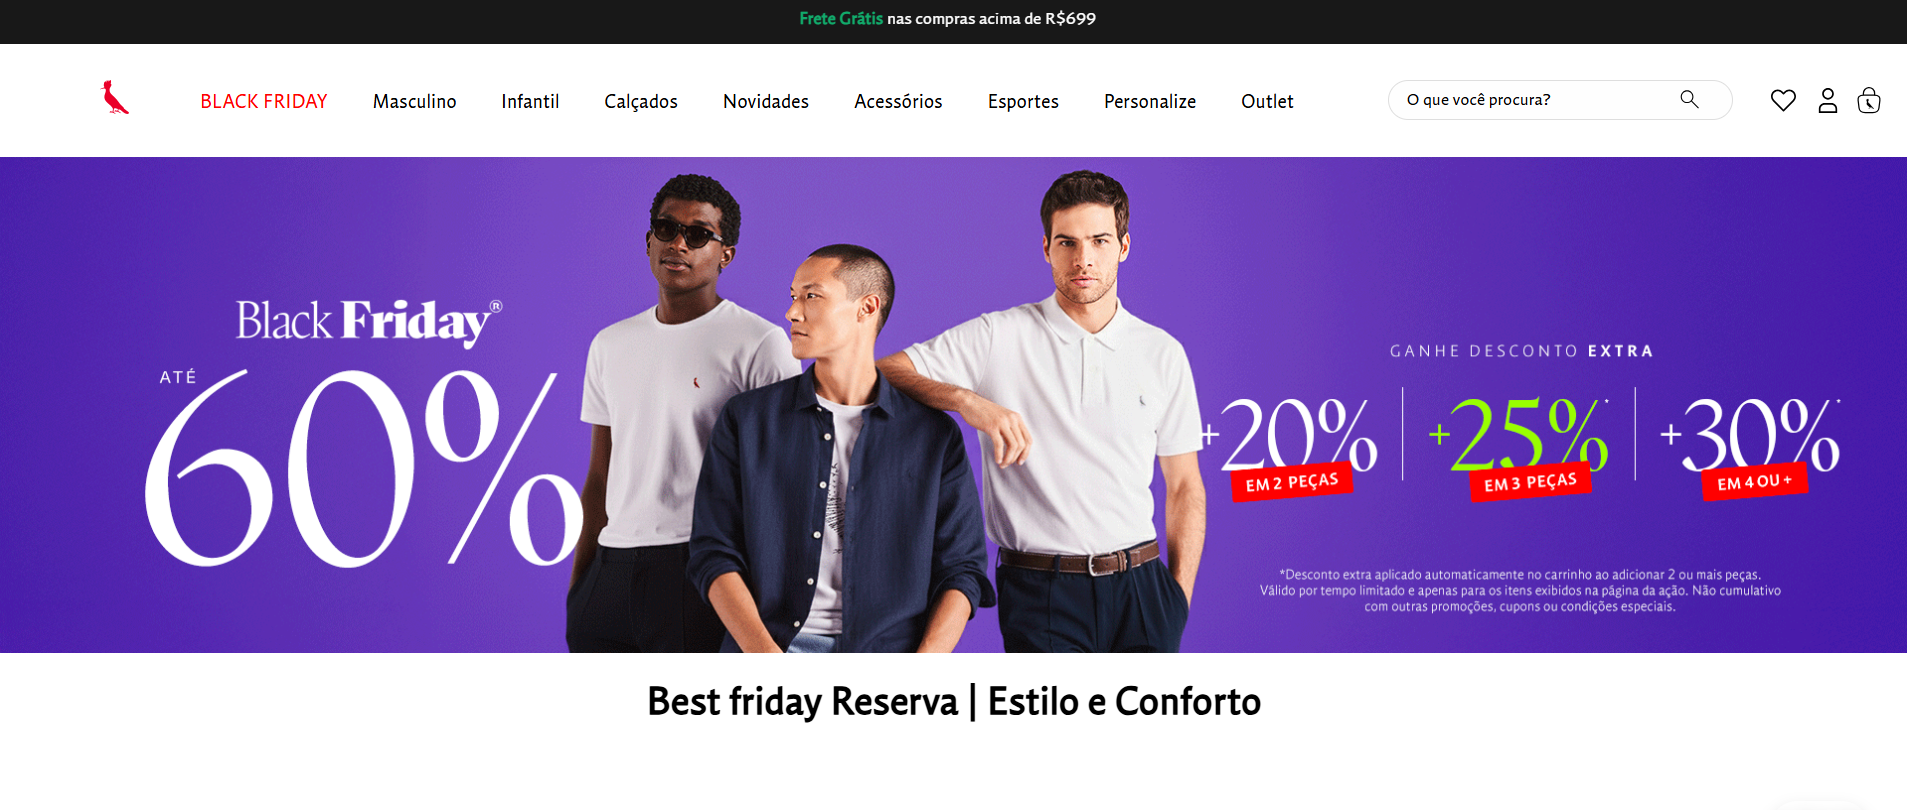
Task: Open the Novidades section
Action: (766, 101)
